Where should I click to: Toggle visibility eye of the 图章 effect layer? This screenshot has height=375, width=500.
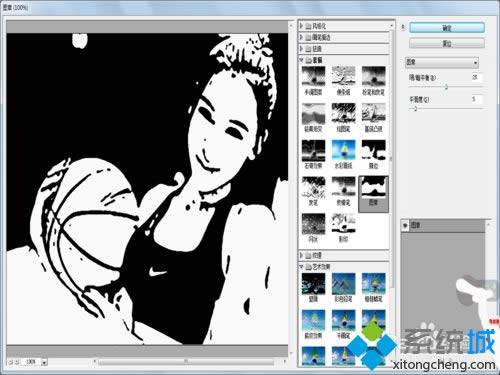tap(405, 226)
